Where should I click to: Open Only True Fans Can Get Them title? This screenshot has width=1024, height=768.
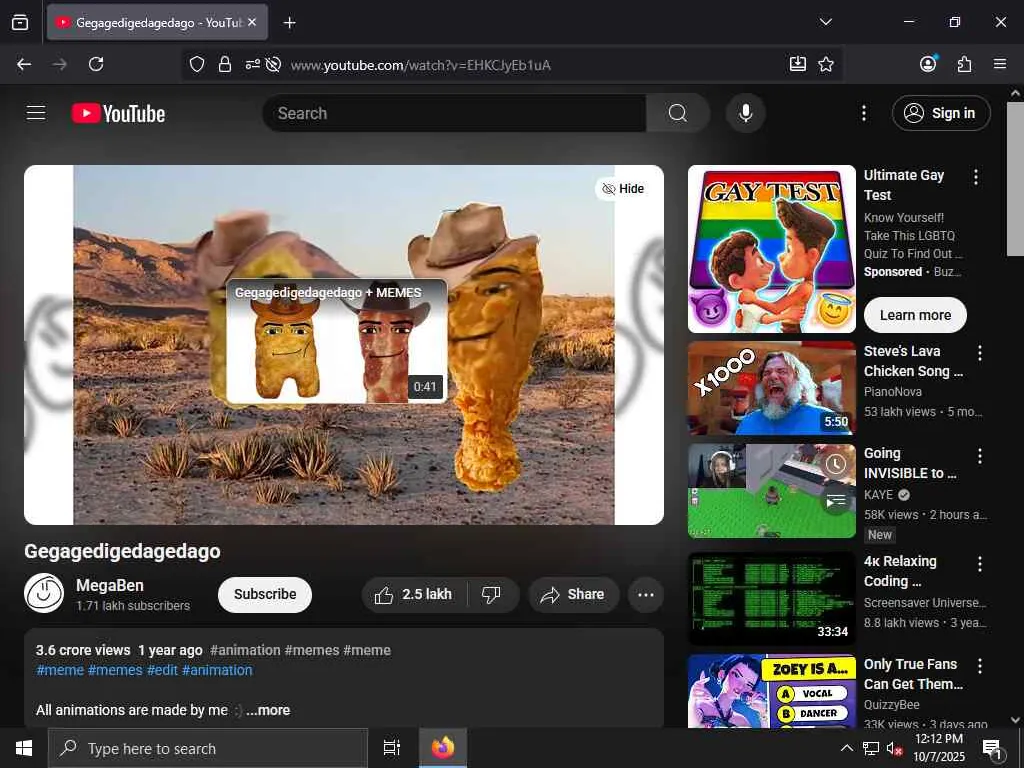pos(913,674)
